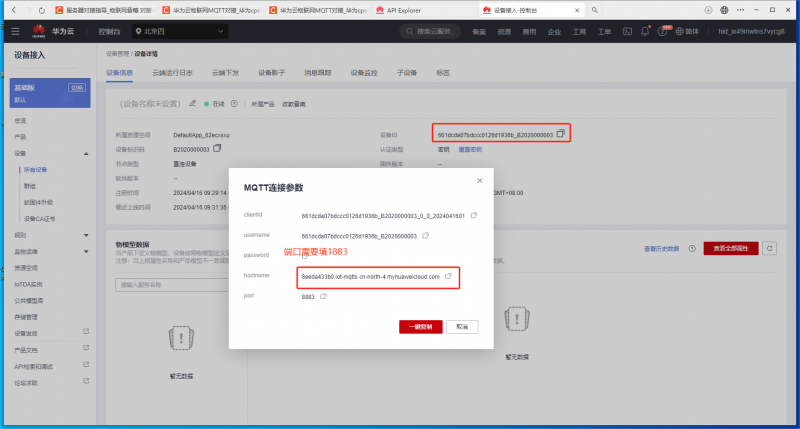Click the refresh icon next to 查看全部属性
Viewport: 800px width, 429px height.
click(x=769, y=247)
